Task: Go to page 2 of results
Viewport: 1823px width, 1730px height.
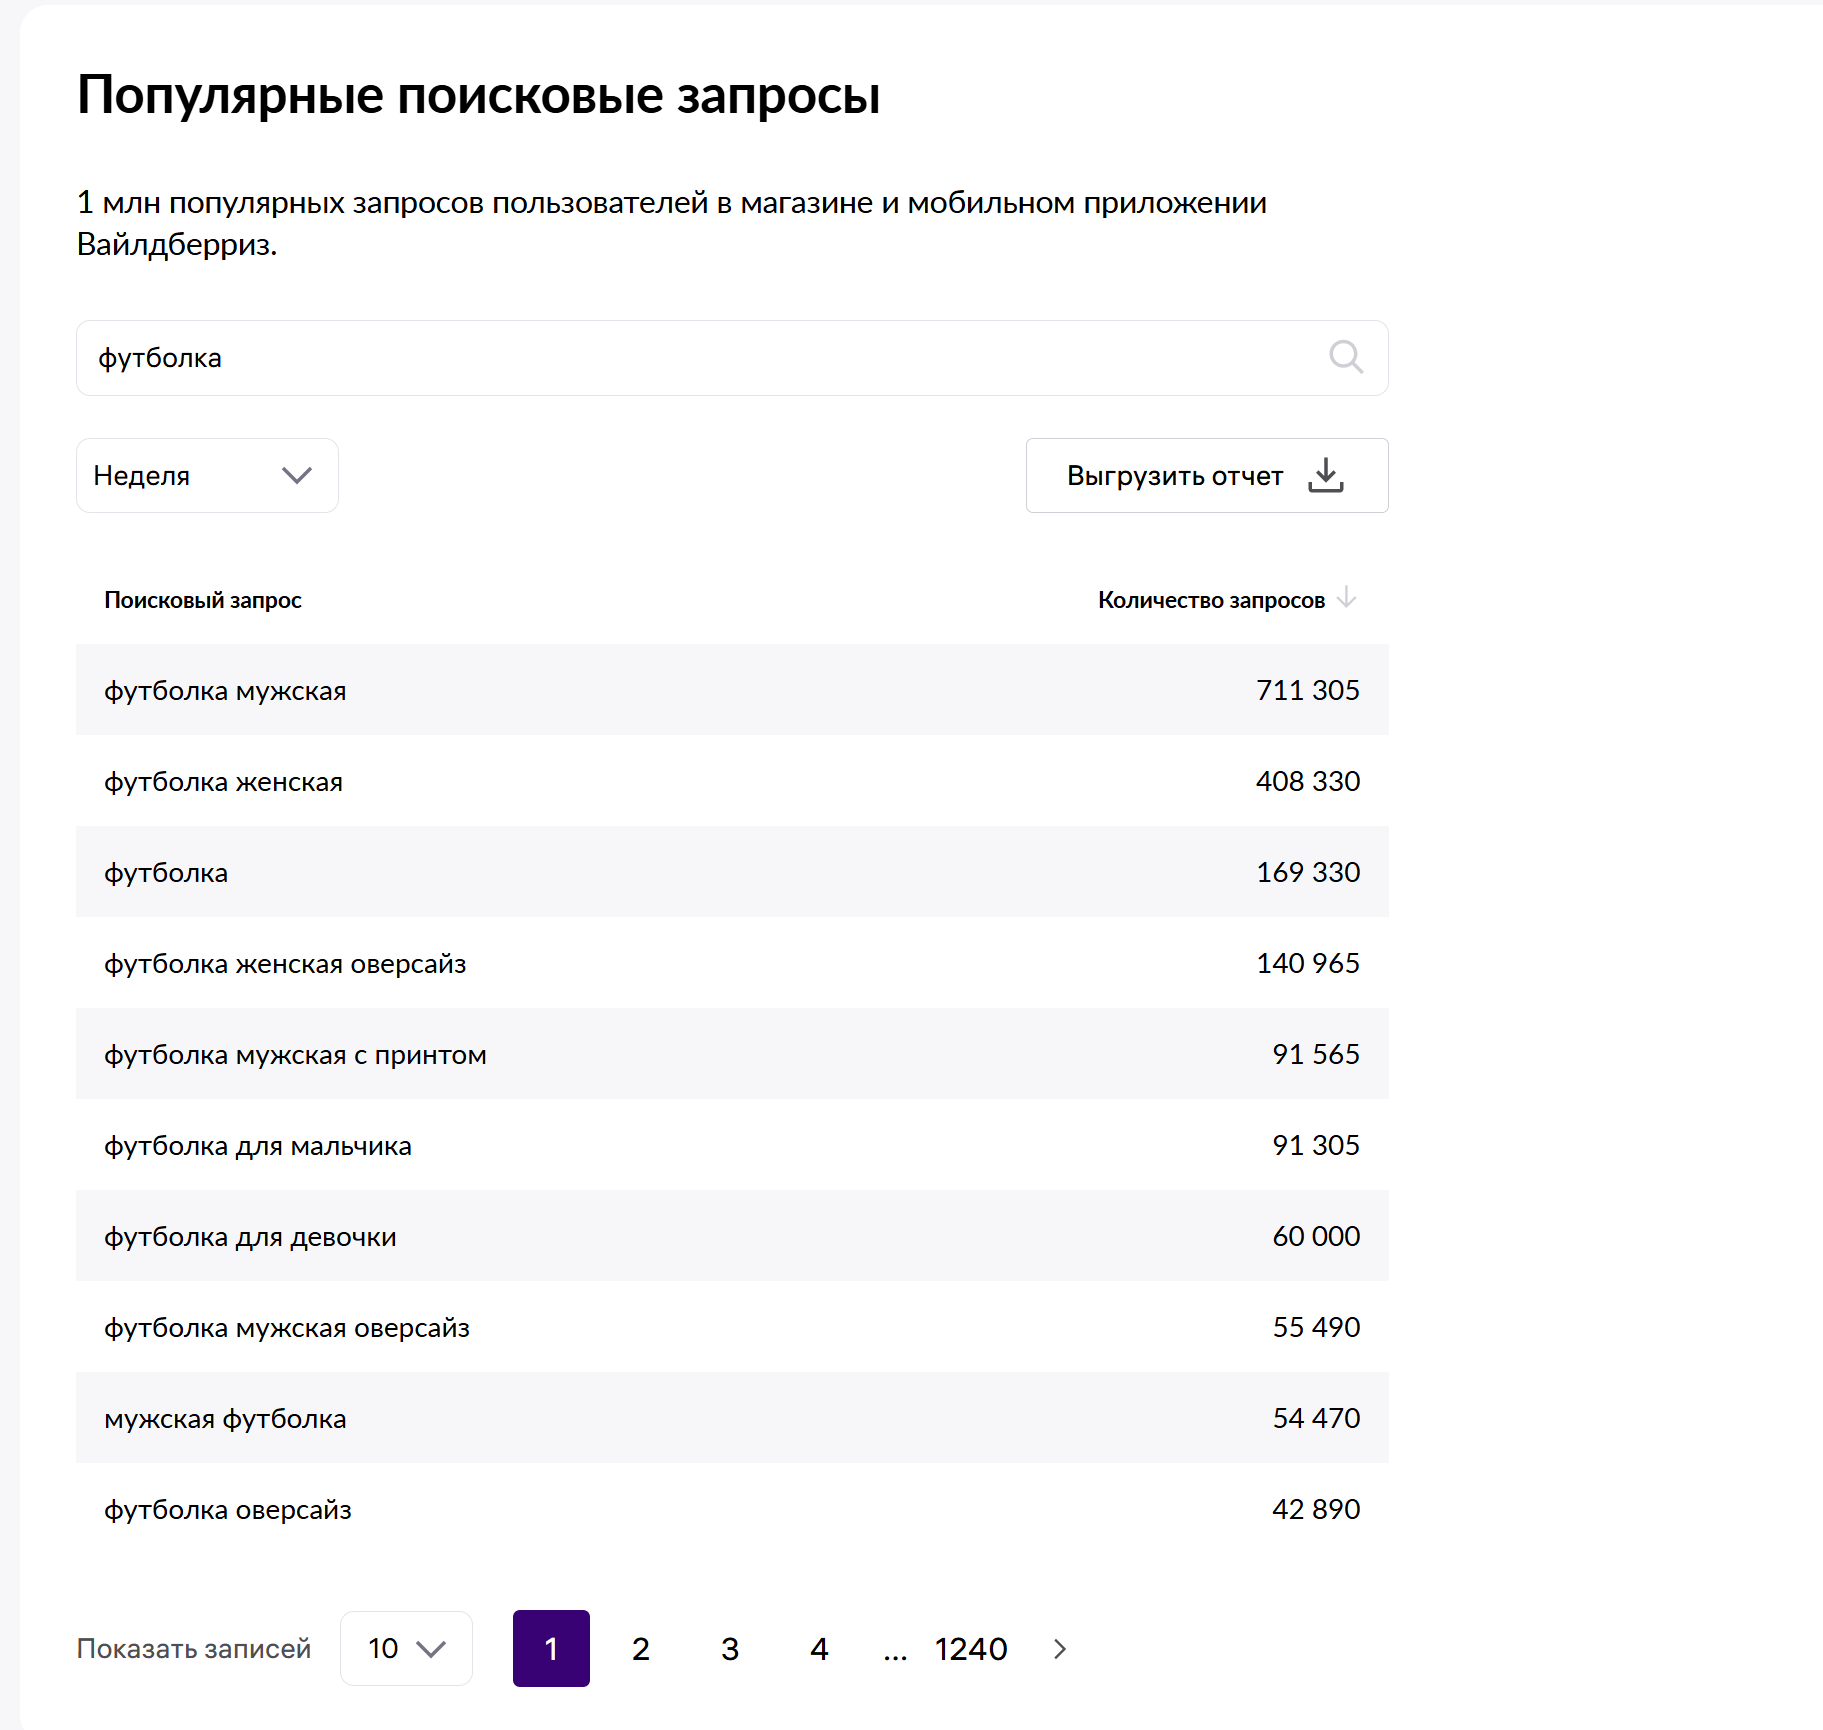Action: click(x=641, y=1649)
